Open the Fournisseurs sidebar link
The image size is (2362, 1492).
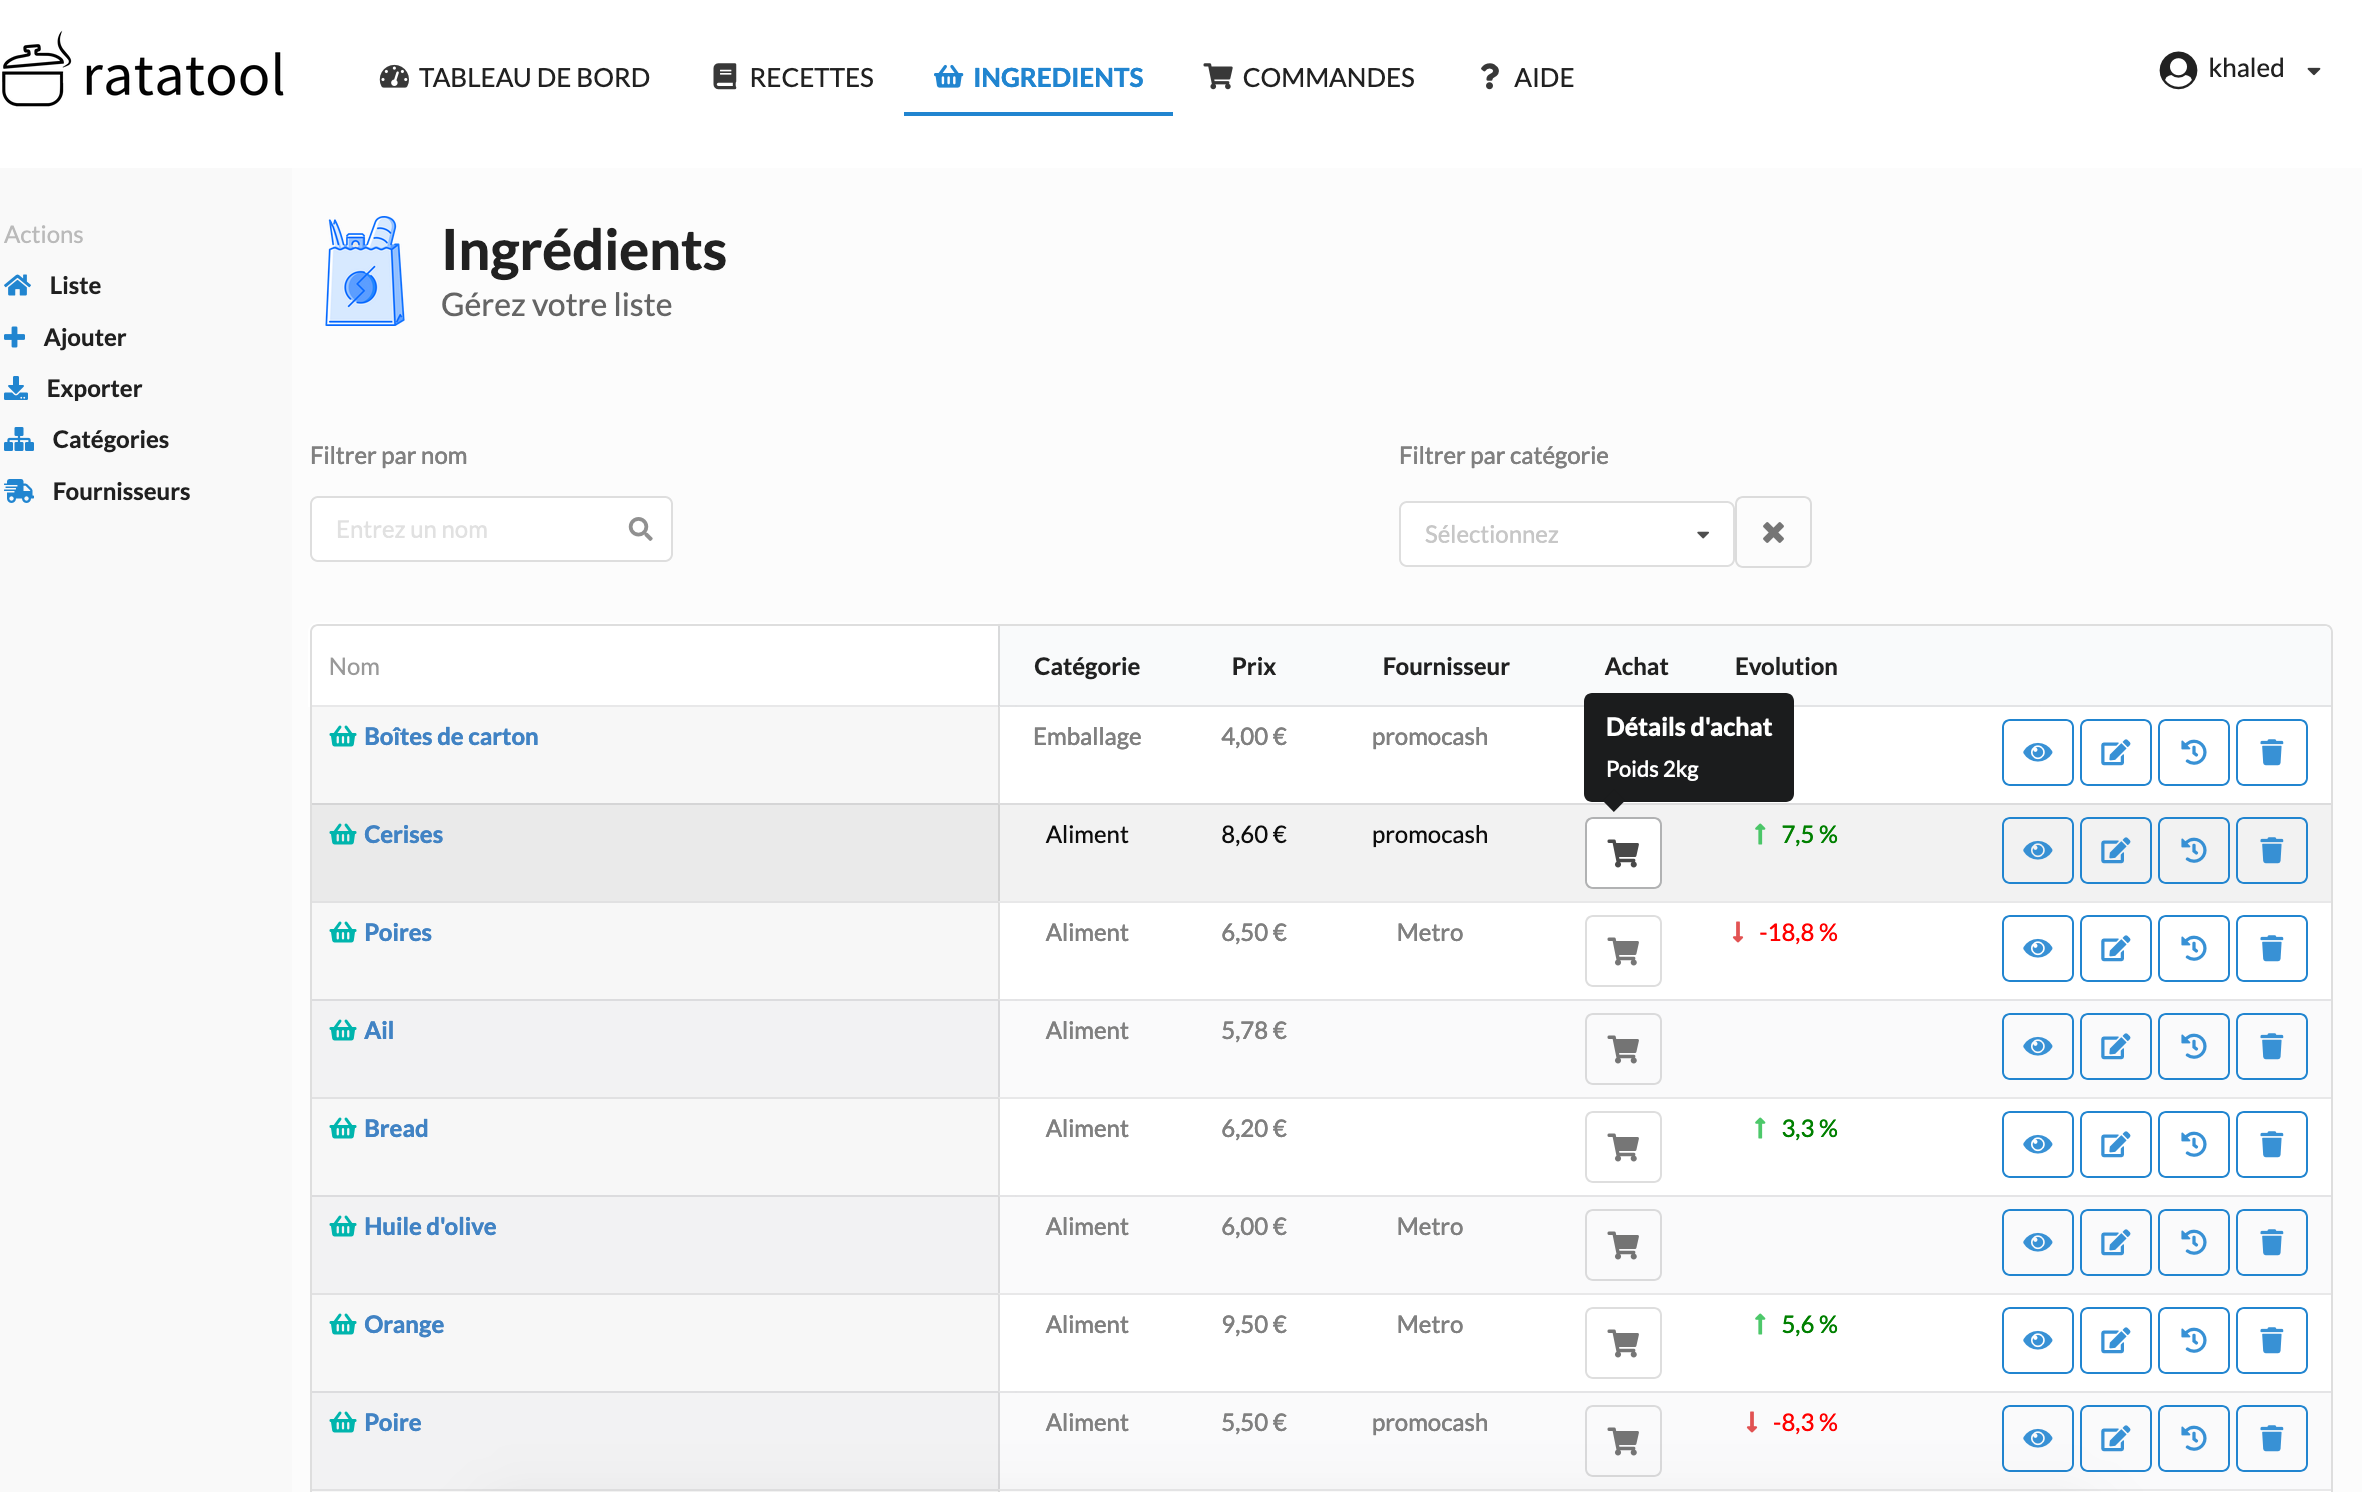click(x=97, y=491)
